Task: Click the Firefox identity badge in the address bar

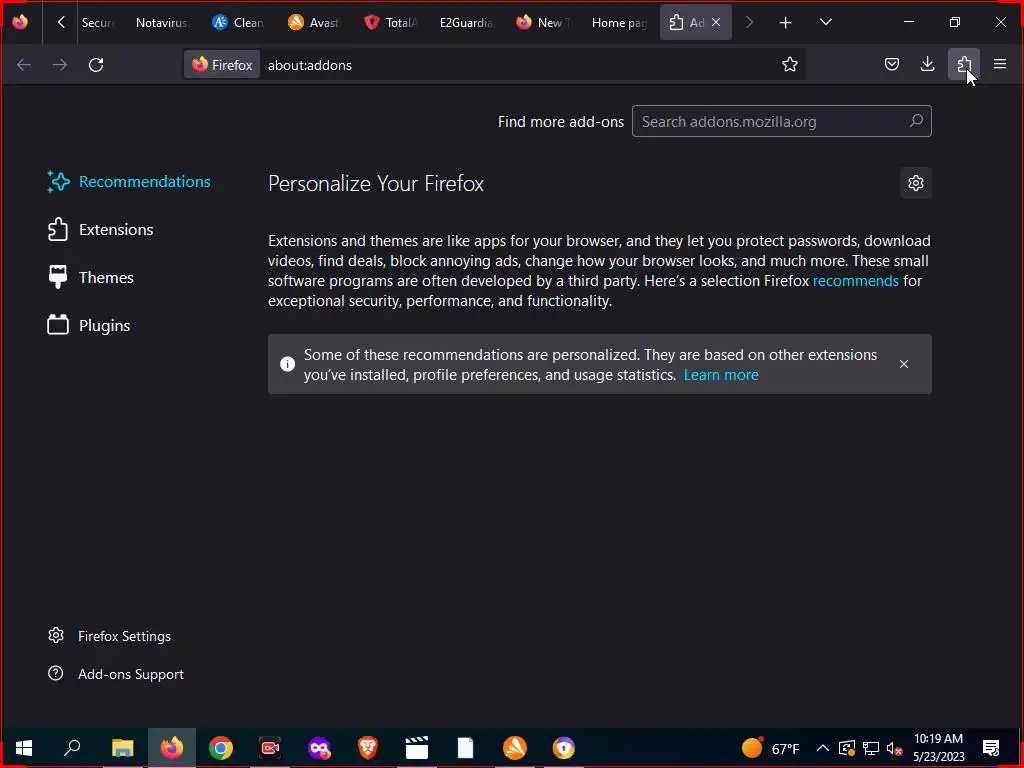Action: coord(222,65)
